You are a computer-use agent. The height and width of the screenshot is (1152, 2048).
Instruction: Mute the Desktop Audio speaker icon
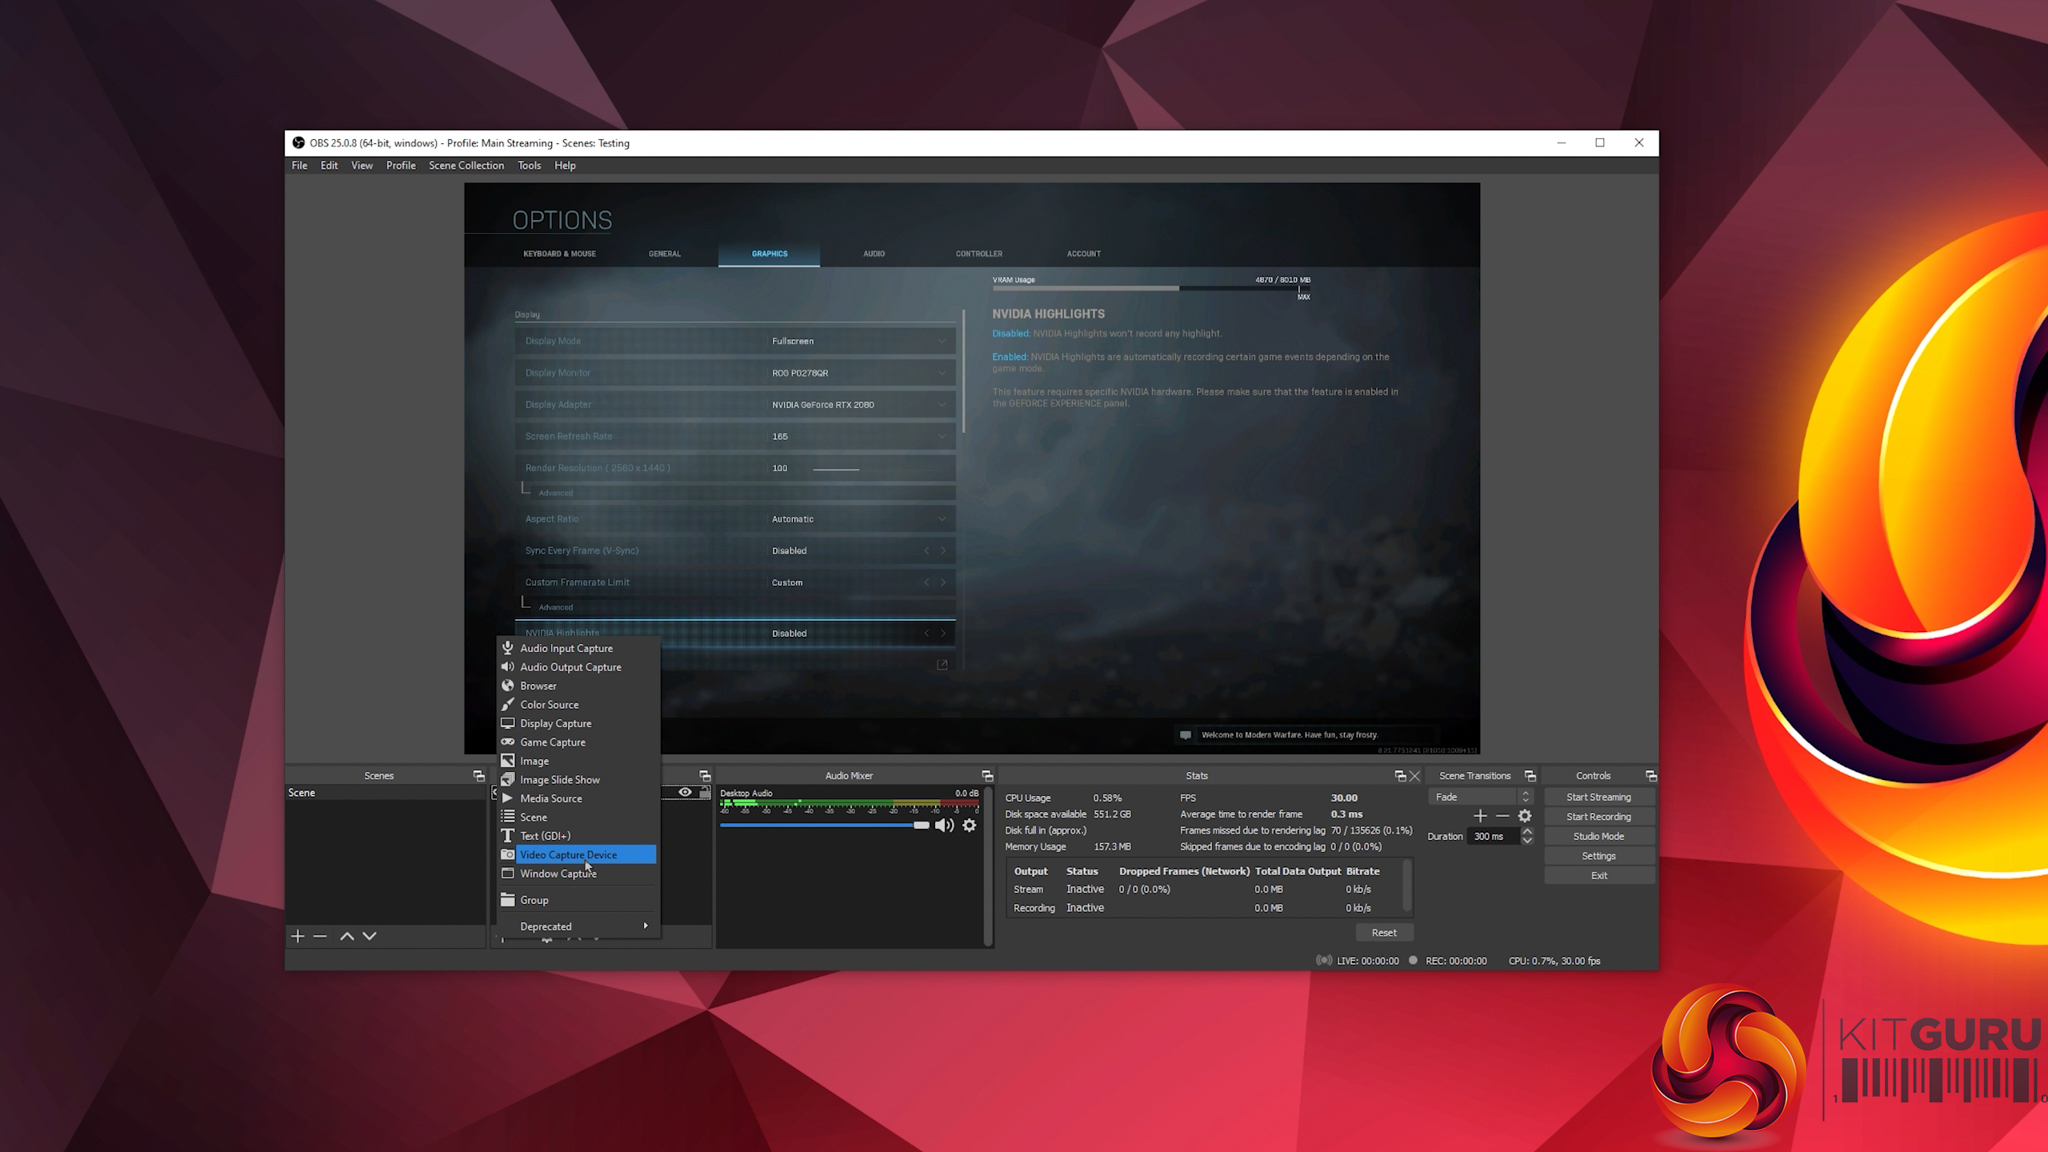[943, 825]
